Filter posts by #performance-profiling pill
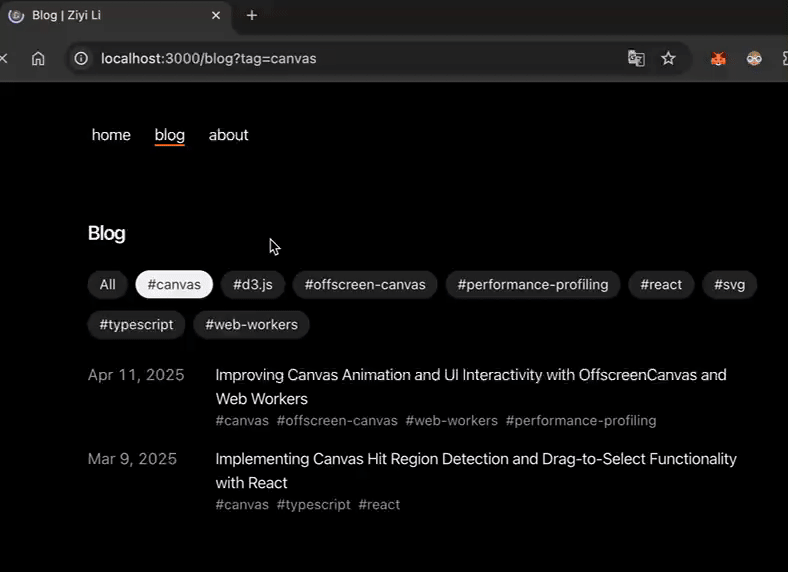Viewport: 788px width, 572px height. 533,284
